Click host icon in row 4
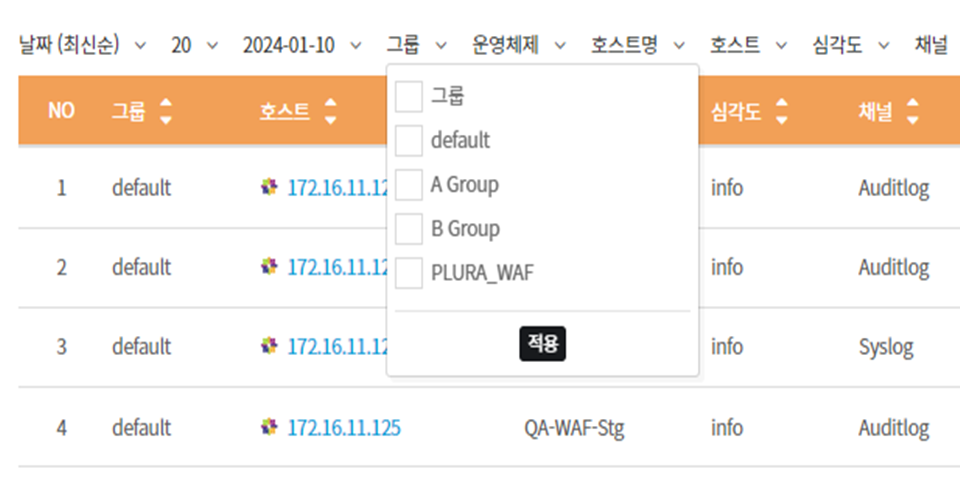 pyautogui.click(x=268, y=427)
